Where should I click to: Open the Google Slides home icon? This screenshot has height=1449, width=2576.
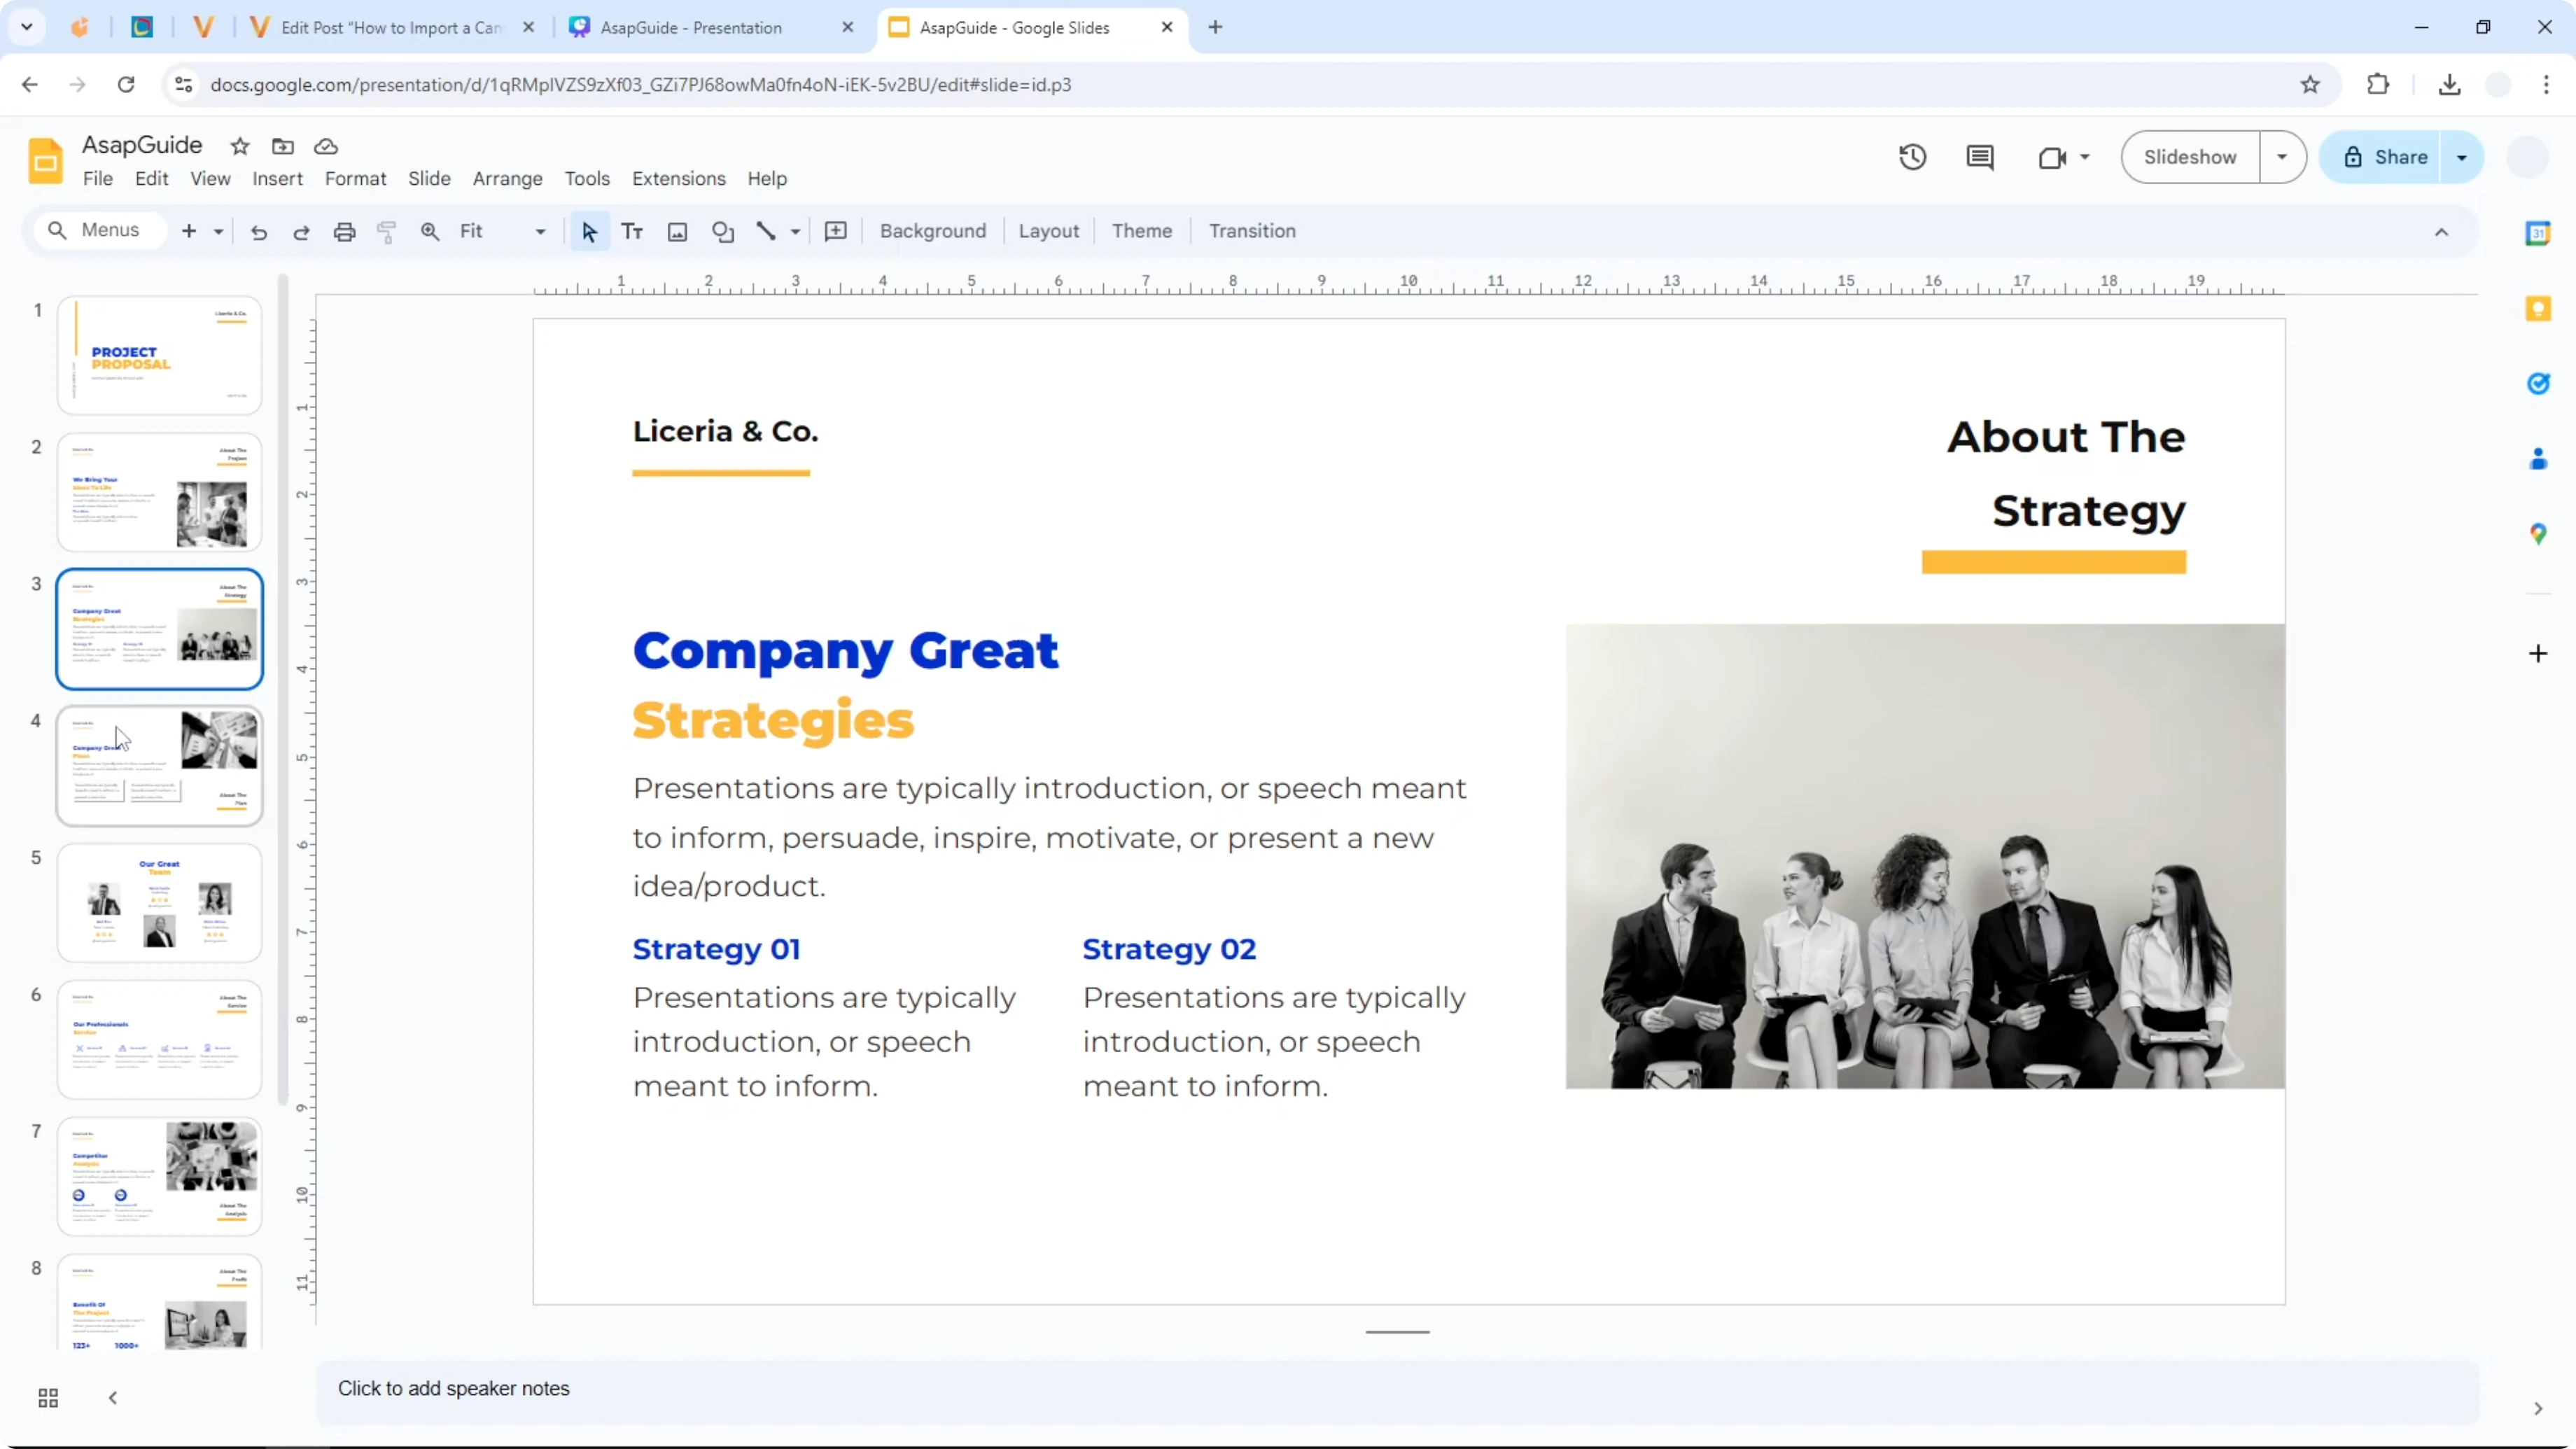(45, 160)
